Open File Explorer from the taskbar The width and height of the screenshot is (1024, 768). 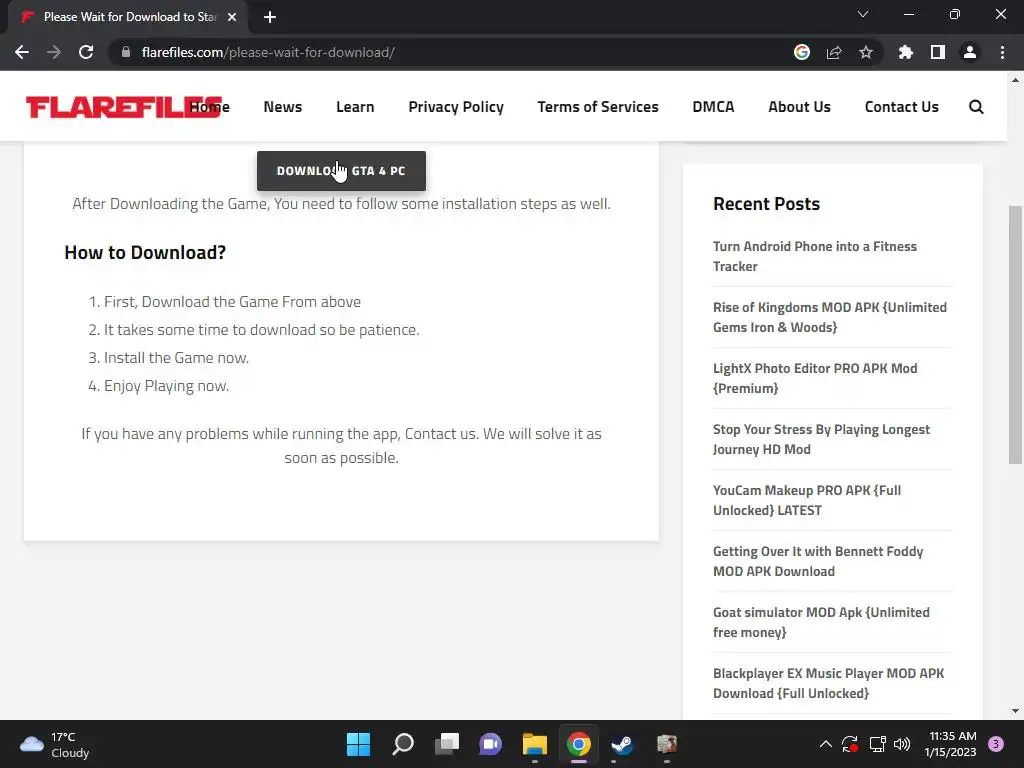coord(535,744)
